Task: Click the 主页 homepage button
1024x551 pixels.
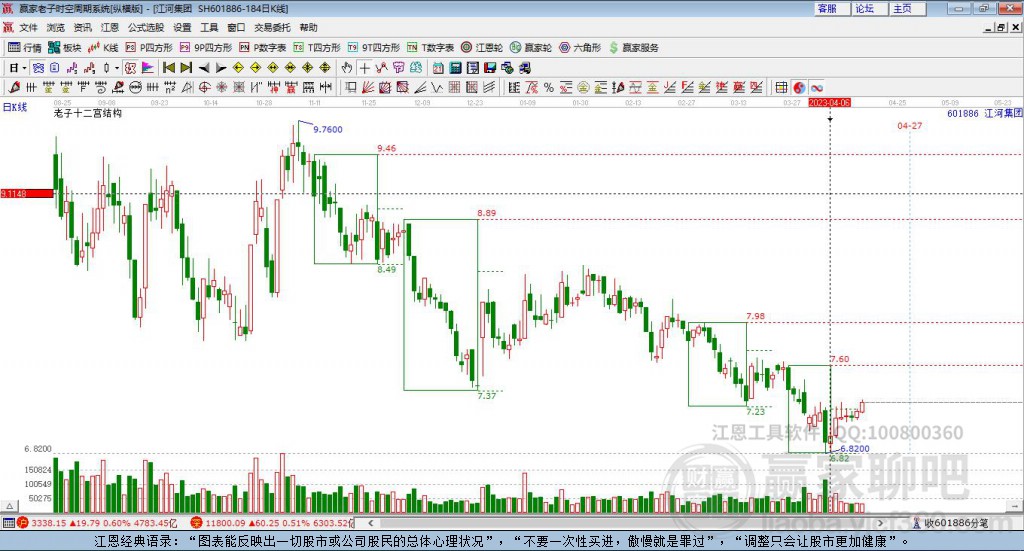Action: pos(908,8)
